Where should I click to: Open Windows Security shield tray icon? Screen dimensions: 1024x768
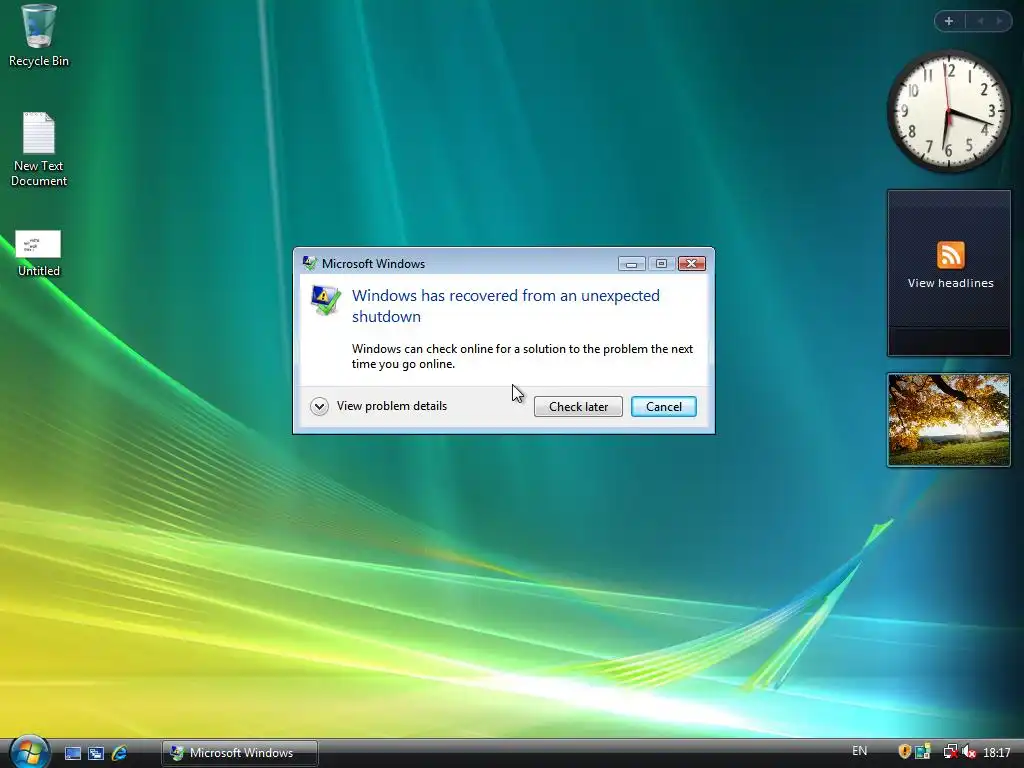click(904, 752)
